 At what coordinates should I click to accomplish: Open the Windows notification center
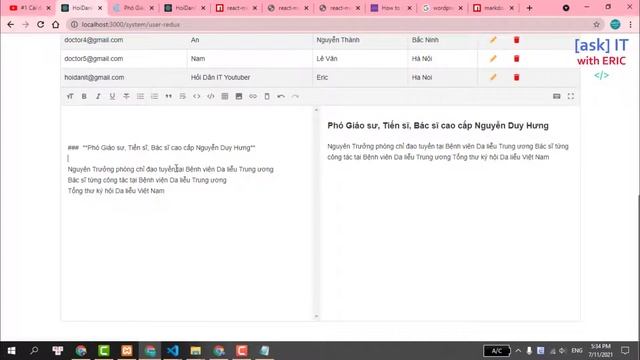(x=625, y=351)
